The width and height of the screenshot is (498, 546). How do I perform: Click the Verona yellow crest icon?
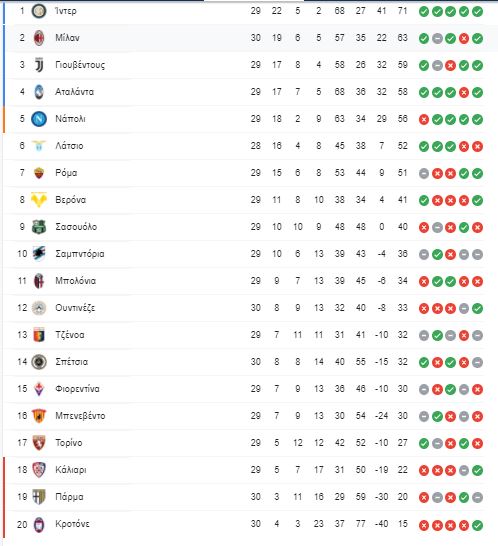pyautogui.click(x=39, y=200)
